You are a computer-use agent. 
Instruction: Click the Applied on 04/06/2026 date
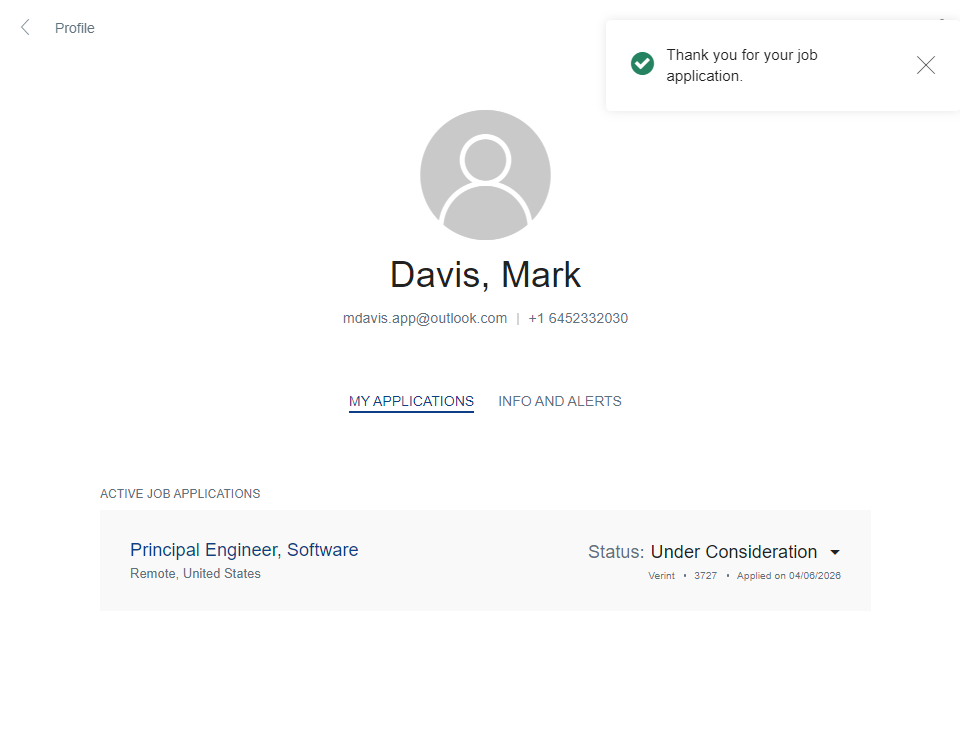pos(788,576)
